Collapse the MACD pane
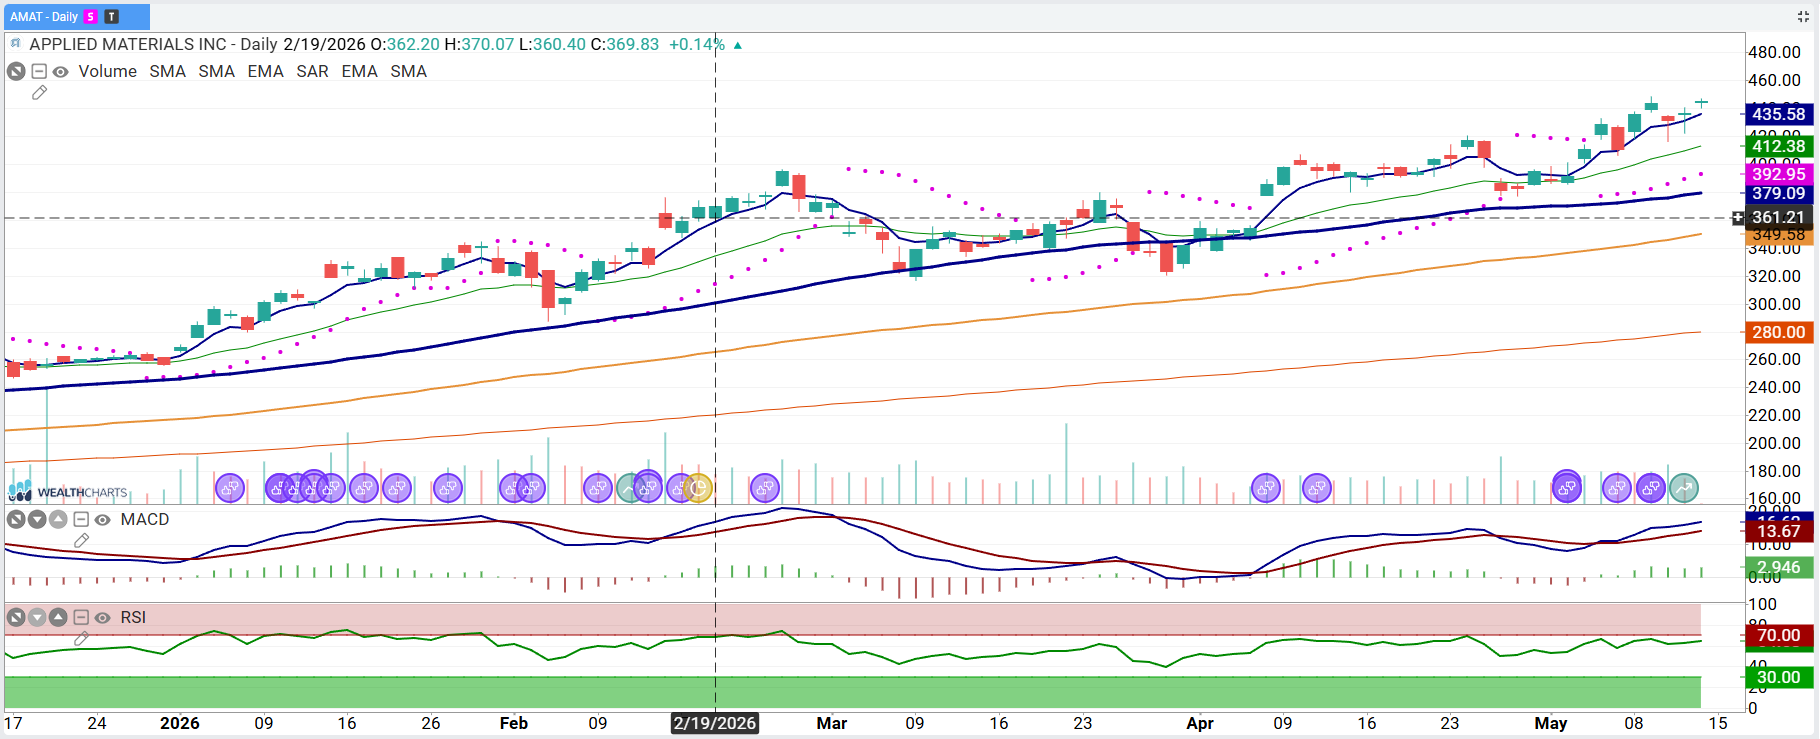The image size is (1820, 739). point(81,519)
